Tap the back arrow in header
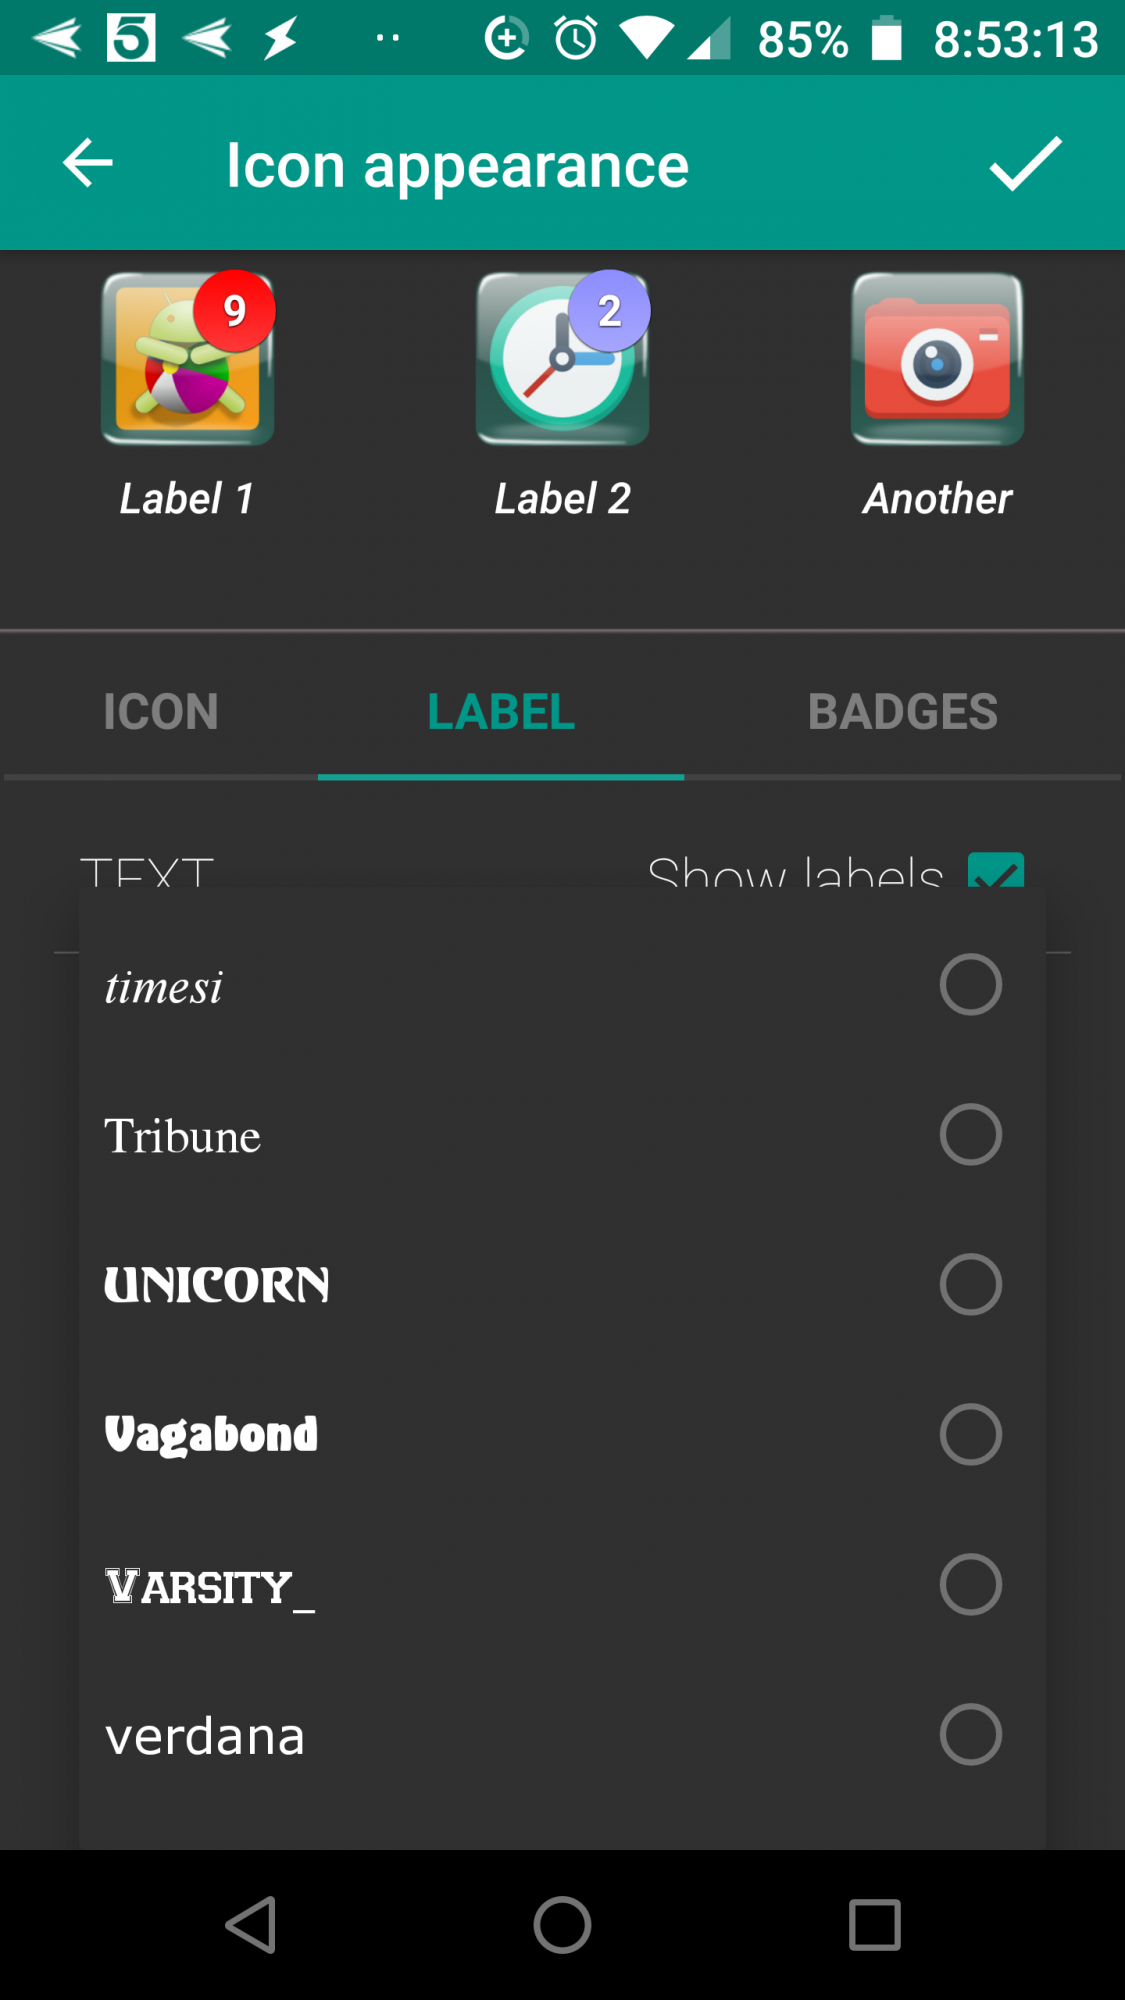Screen dimensions: 1125x2000 point(88,164)
